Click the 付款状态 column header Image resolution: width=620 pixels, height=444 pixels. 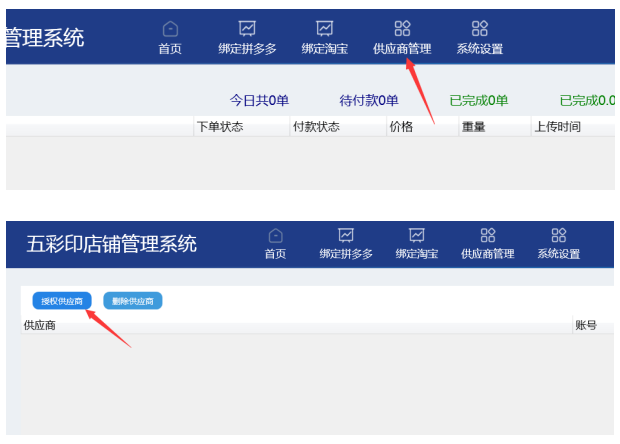click(316, 127)
